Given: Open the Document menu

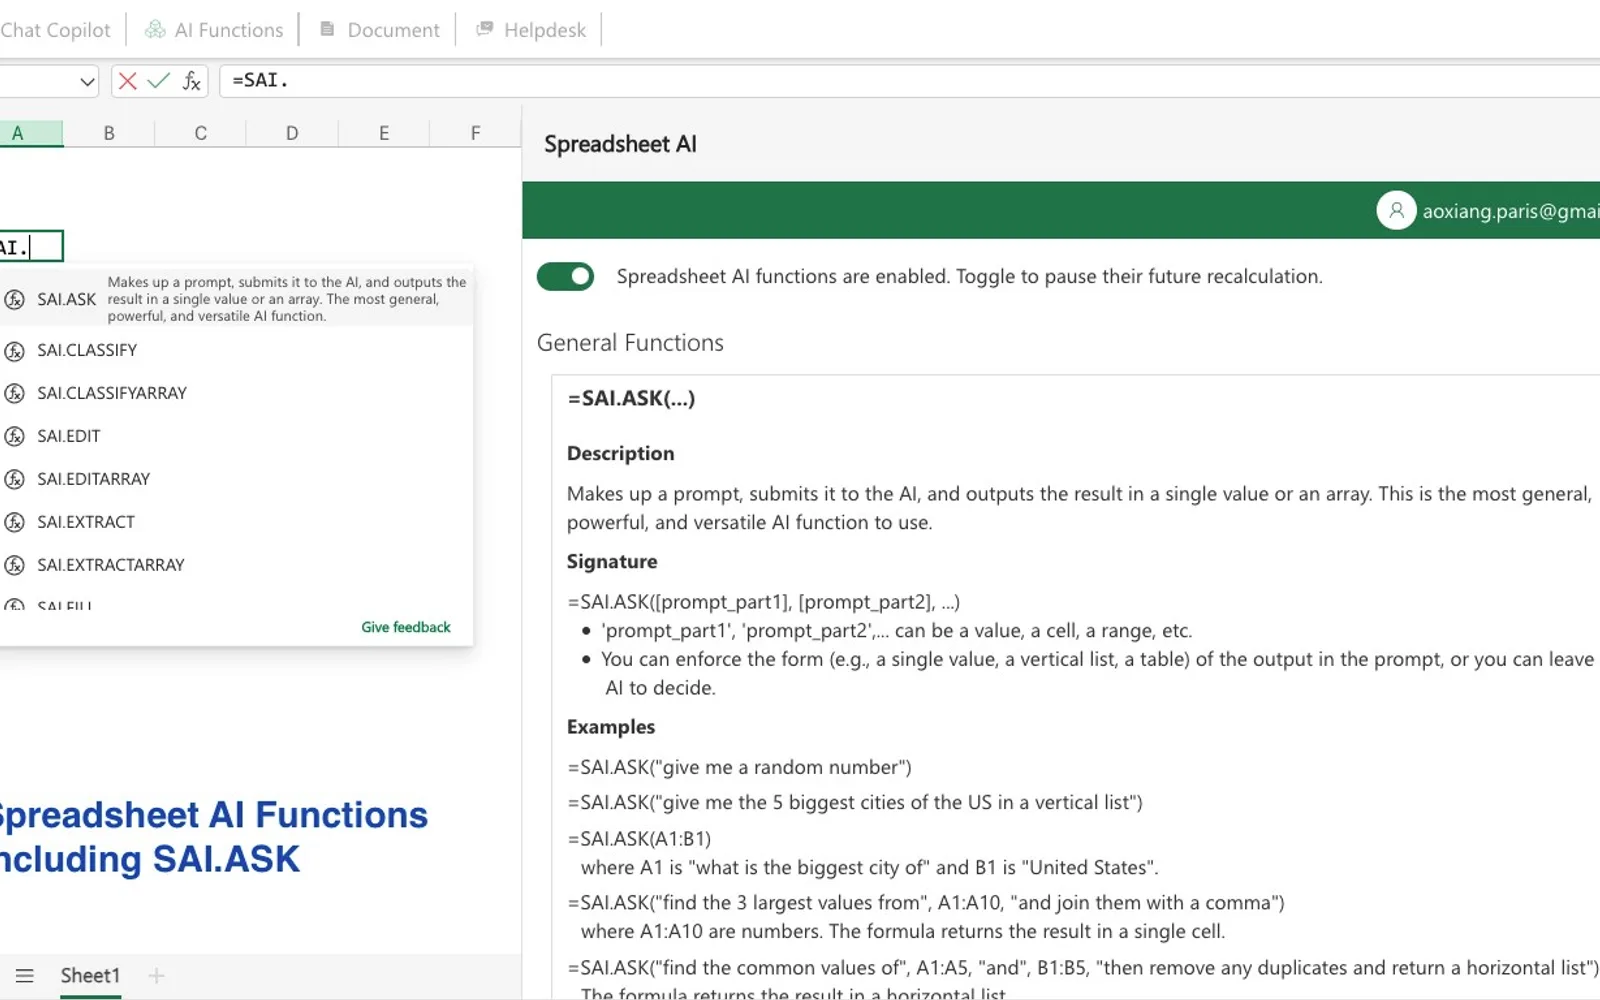Looking at the screenshot, I should pyautogui.click(x=380, y=30).
